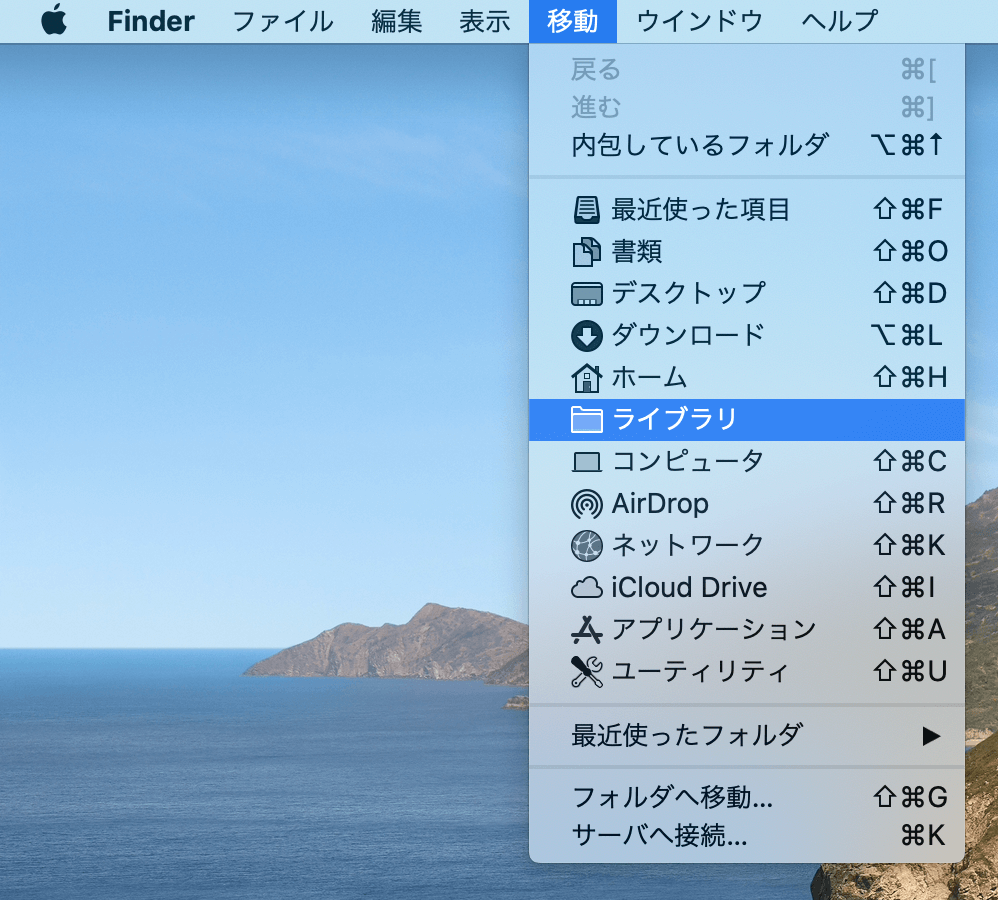
Task: Select ネットワーク in the menu
Action: [x=747, y=545]
